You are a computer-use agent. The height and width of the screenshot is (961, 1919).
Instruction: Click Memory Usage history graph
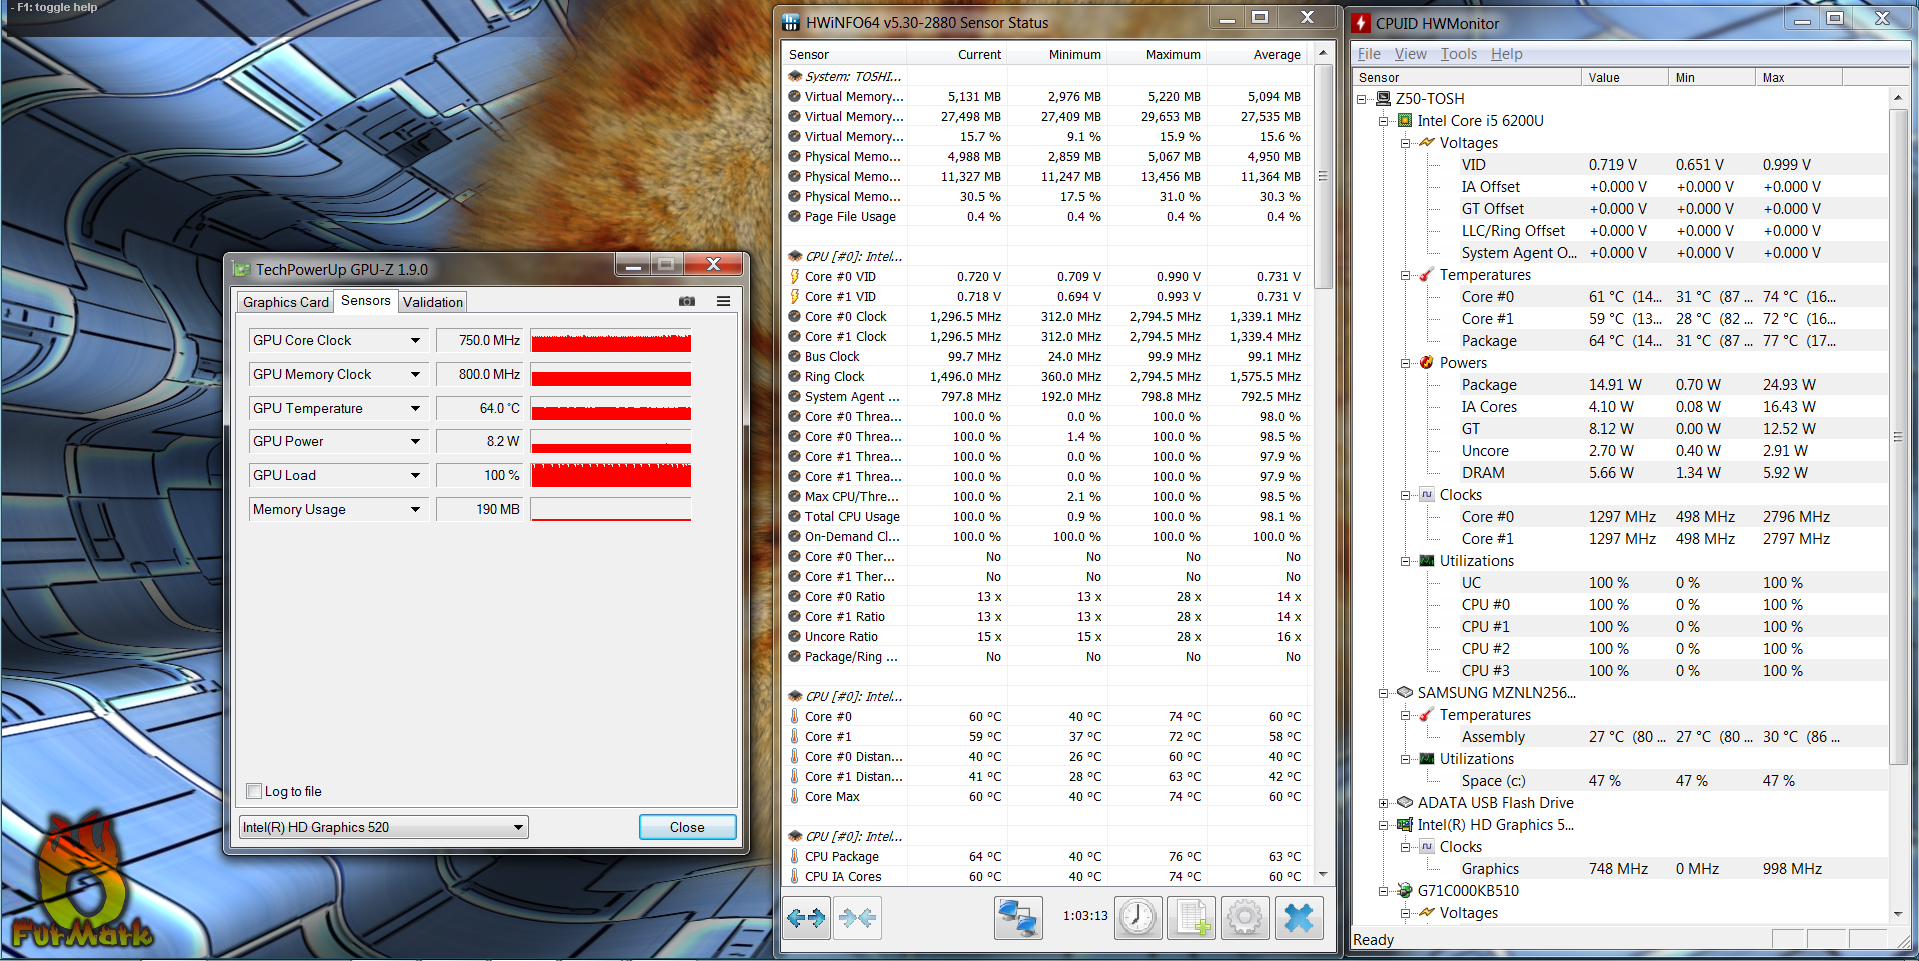(611, 509)
